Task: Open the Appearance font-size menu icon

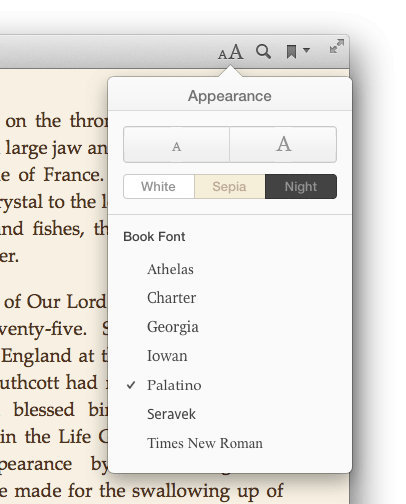Action: (x=231, y=52)
